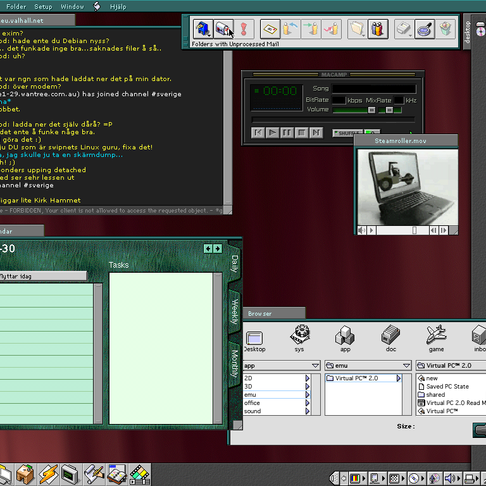Open the Hjälp menu
The height and width of the screenshot is (486, 486).
tap(118, 6)
